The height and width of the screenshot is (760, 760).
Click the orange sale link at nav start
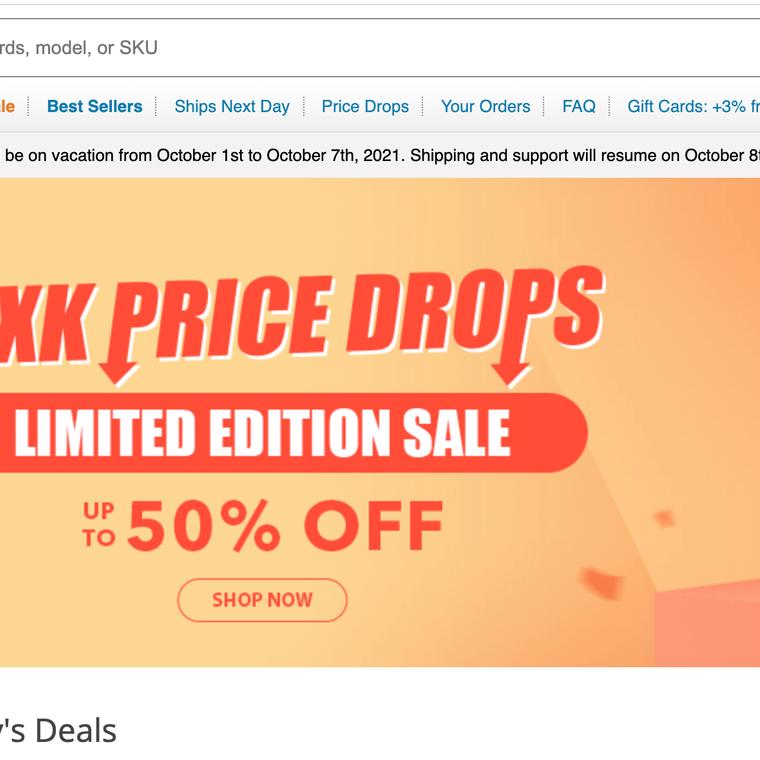[x=7, y=106]
